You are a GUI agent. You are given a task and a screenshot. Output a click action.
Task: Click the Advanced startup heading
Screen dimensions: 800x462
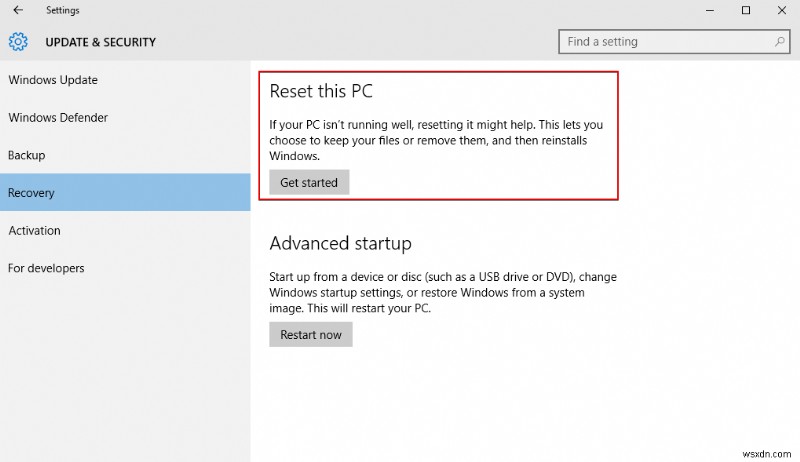click(x=340, y=243)
